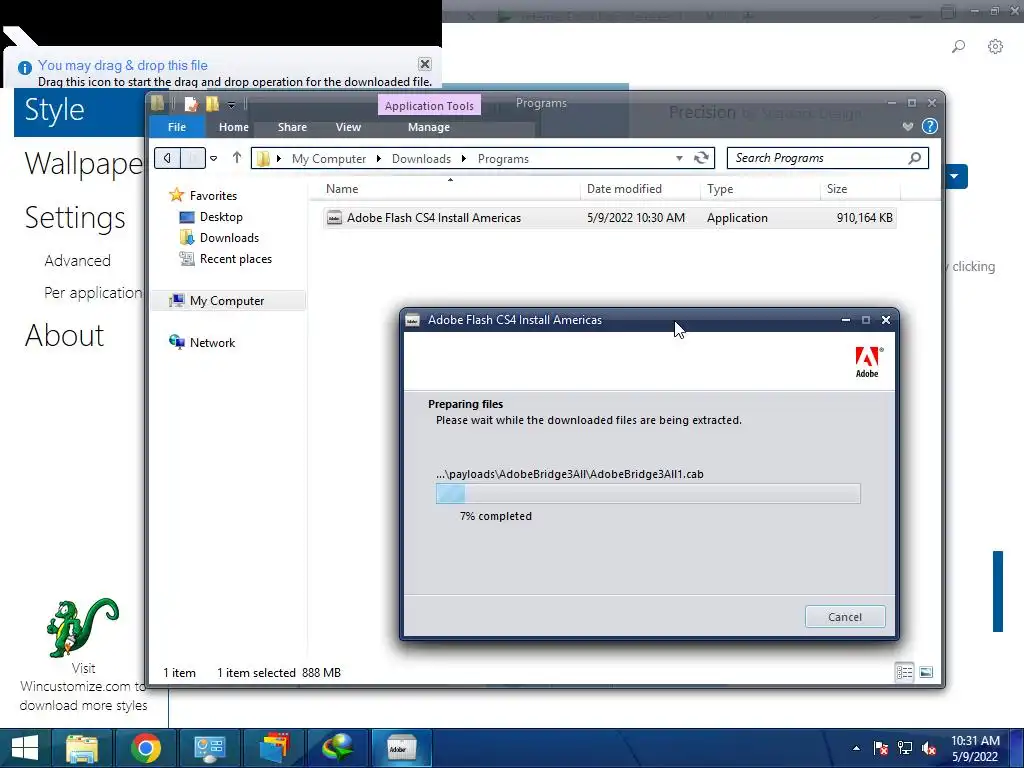Screen dimensions: 1024x768
Task: Open Per application settings in the sidebar
Action: click(93, 293)
